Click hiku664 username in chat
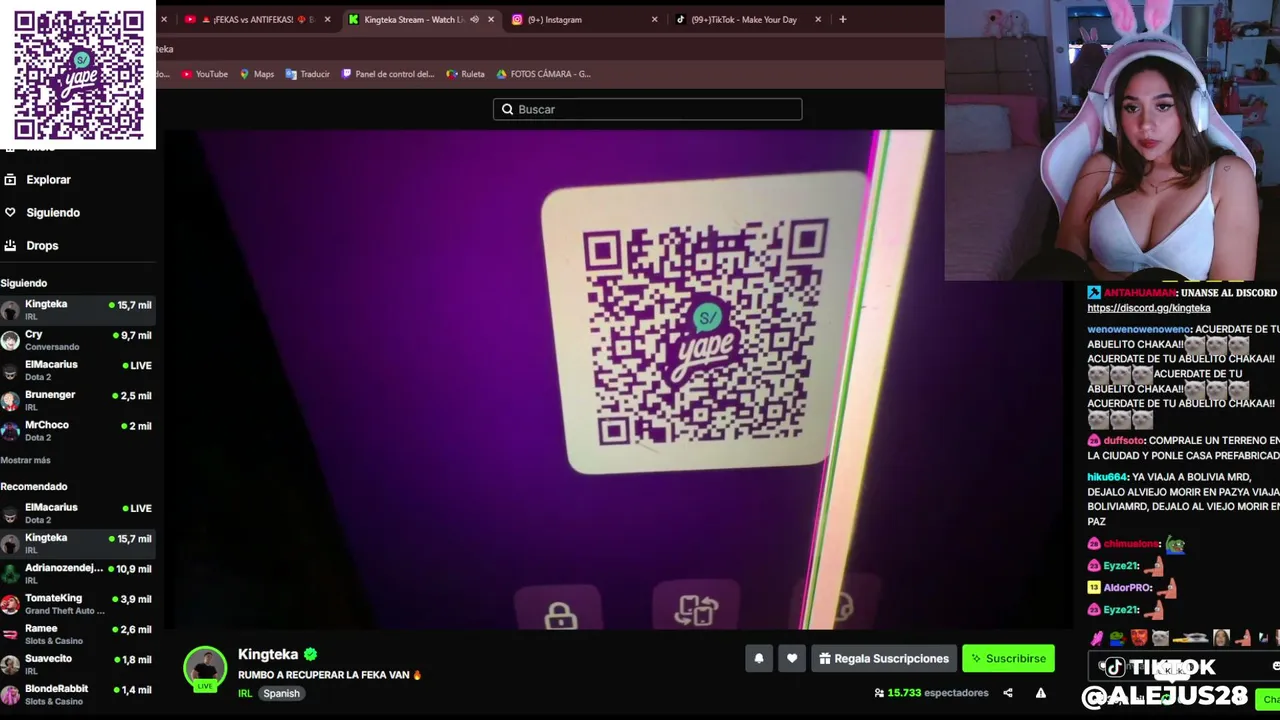The height and width of the screenshot is (720, 1280). 1107,477
